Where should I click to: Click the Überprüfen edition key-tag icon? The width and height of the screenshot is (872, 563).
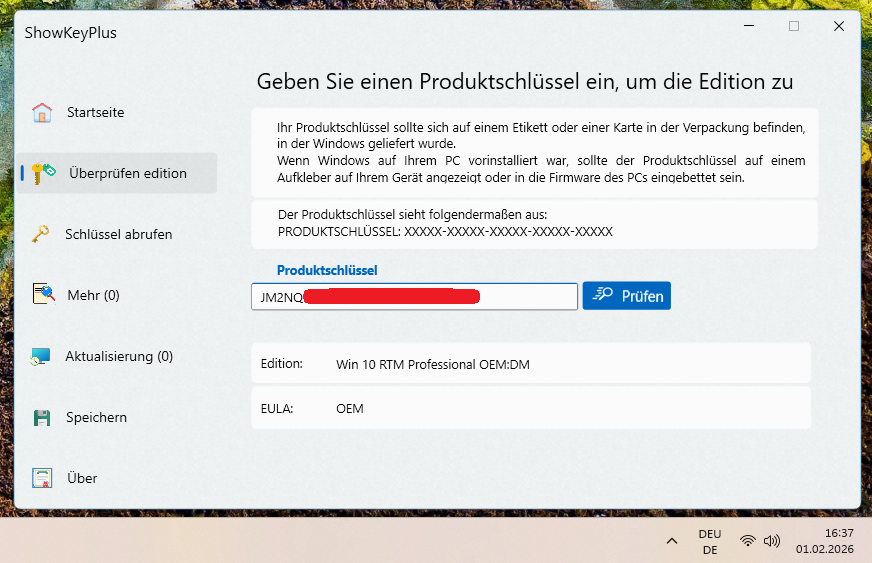[44, 173]
